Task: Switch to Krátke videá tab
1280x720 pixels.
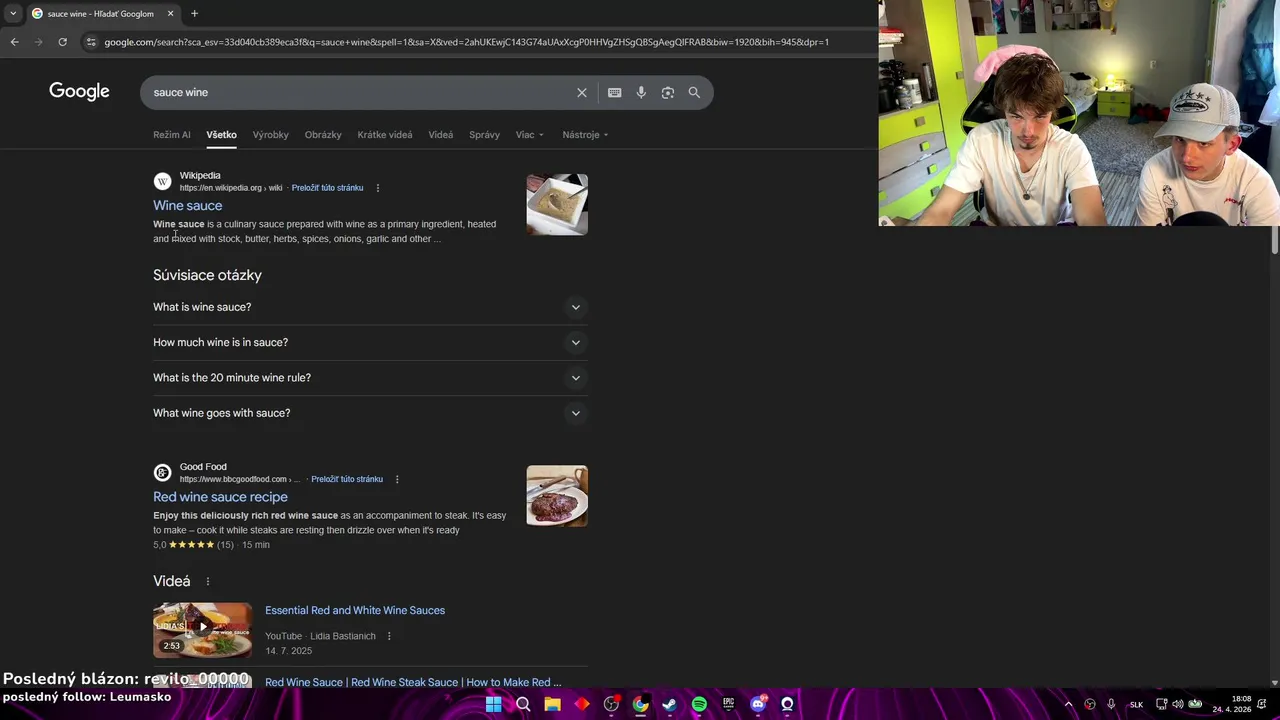Action: point(385,135)
